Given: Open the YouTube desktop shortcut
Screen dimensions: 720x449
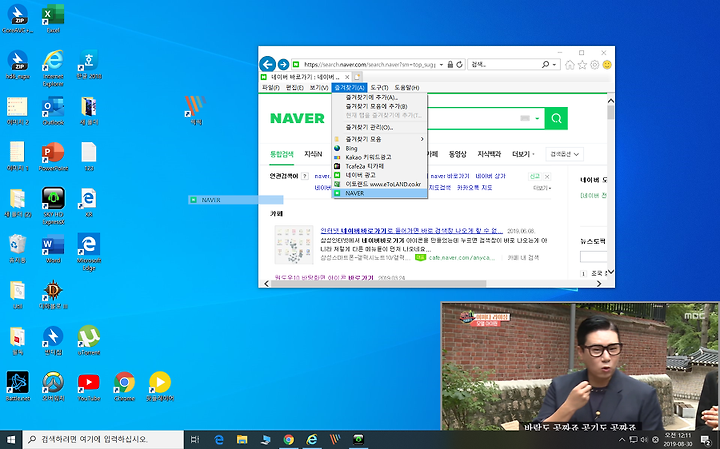Looking at the screenshot, I should click(x=89, y=386).
